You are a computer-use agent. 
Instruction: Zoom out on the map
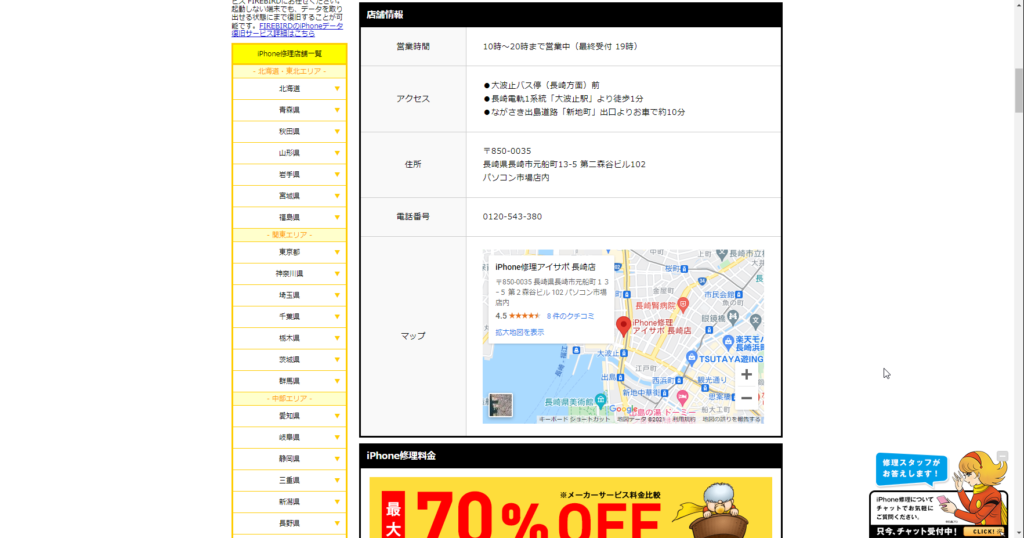[x=746, y=398]
